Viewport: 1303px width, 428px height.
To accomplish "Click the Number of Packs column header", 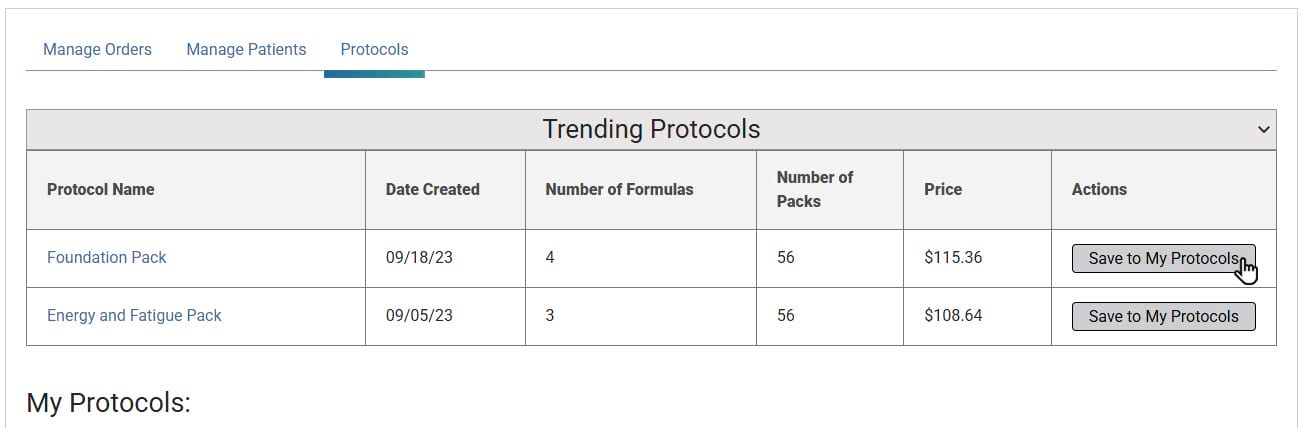I will 815,189.
